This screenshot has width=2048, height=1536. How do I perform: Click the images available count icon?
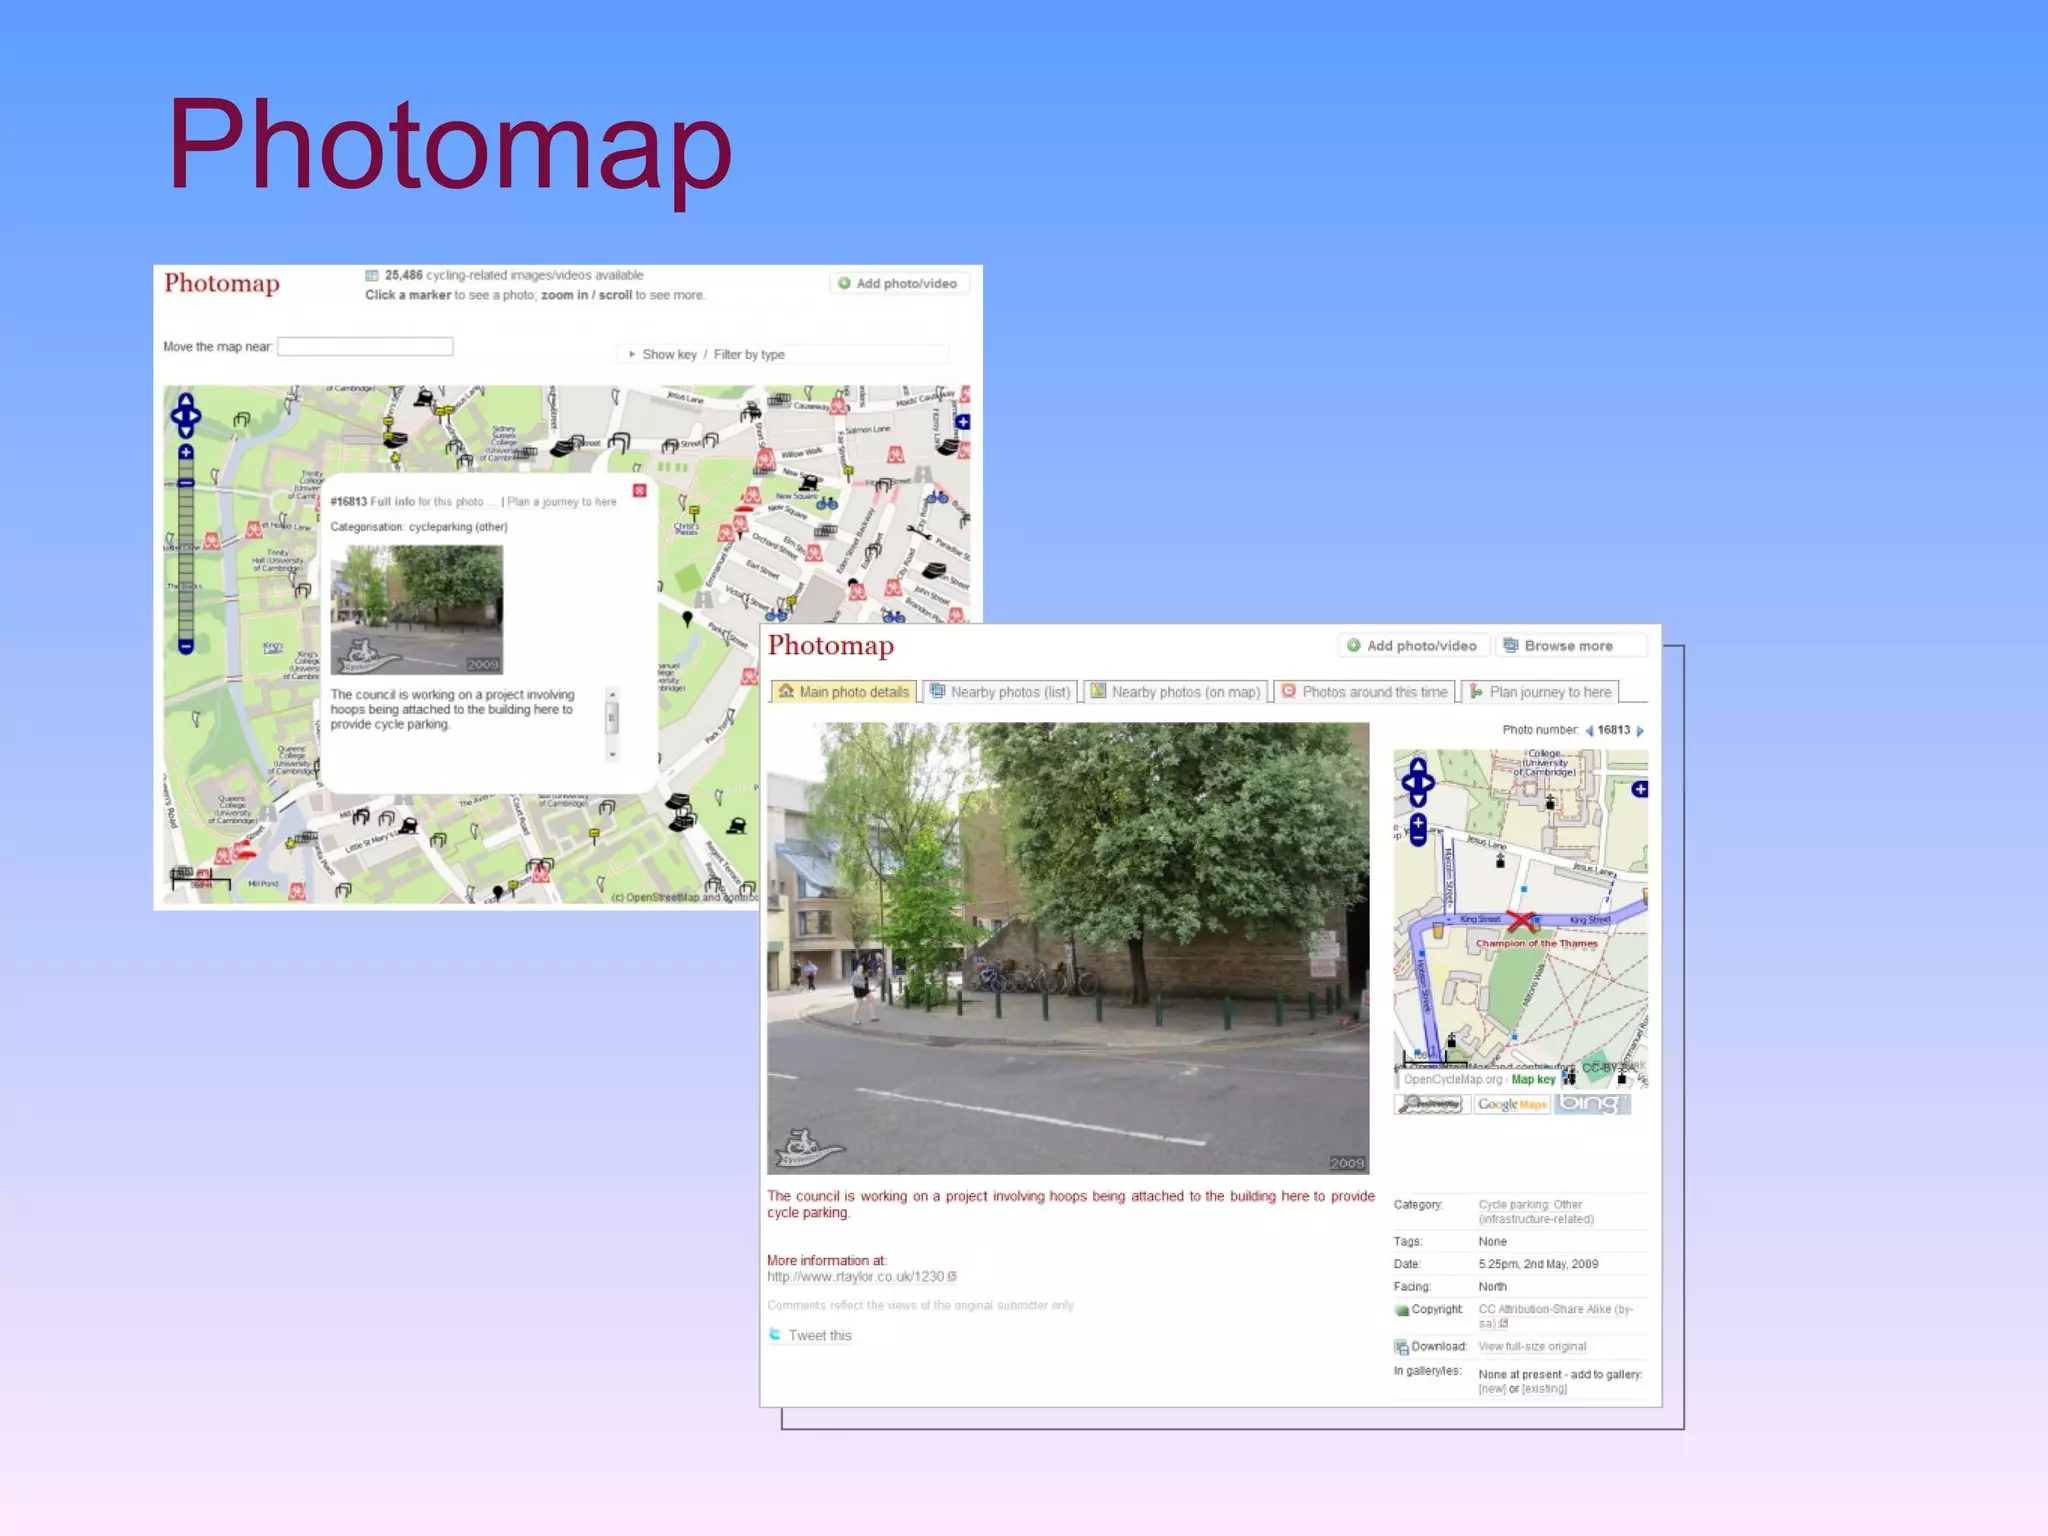372,276
